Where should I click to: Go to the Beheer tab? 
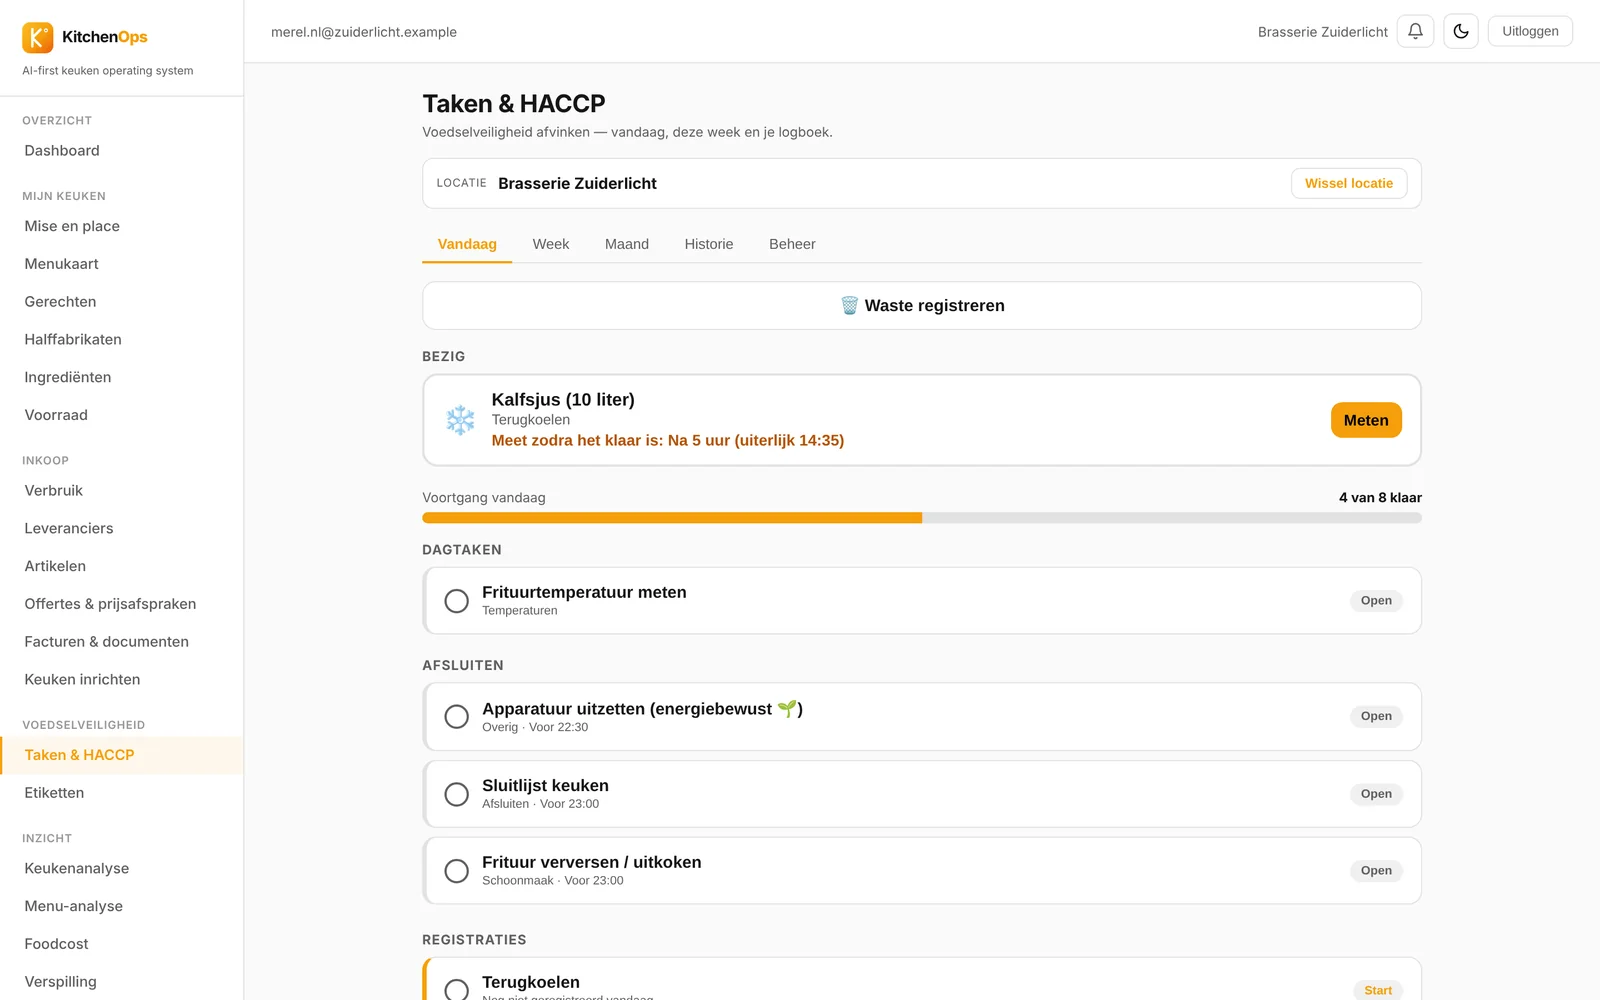792,244
